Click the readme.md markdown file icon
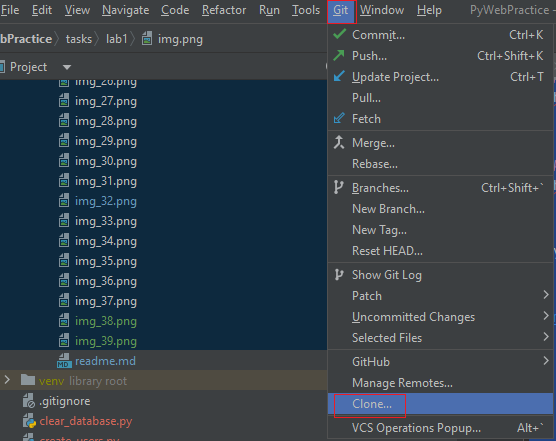Viewport: 556px width, 441px height. (64, 361)
